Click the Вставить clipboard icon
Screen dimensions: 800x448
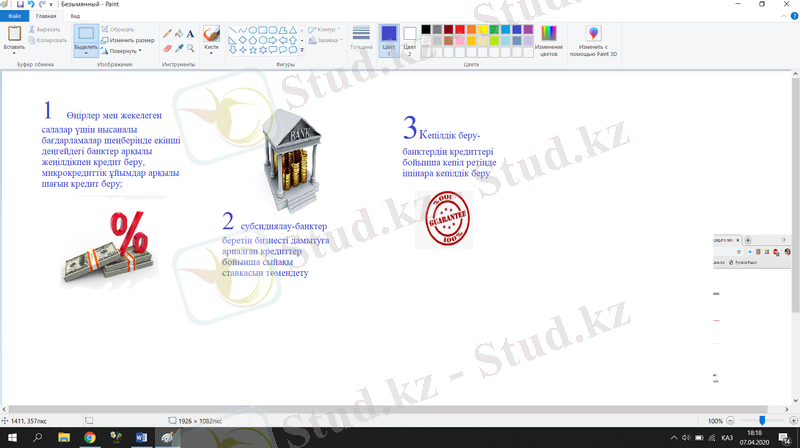(14, 34)
